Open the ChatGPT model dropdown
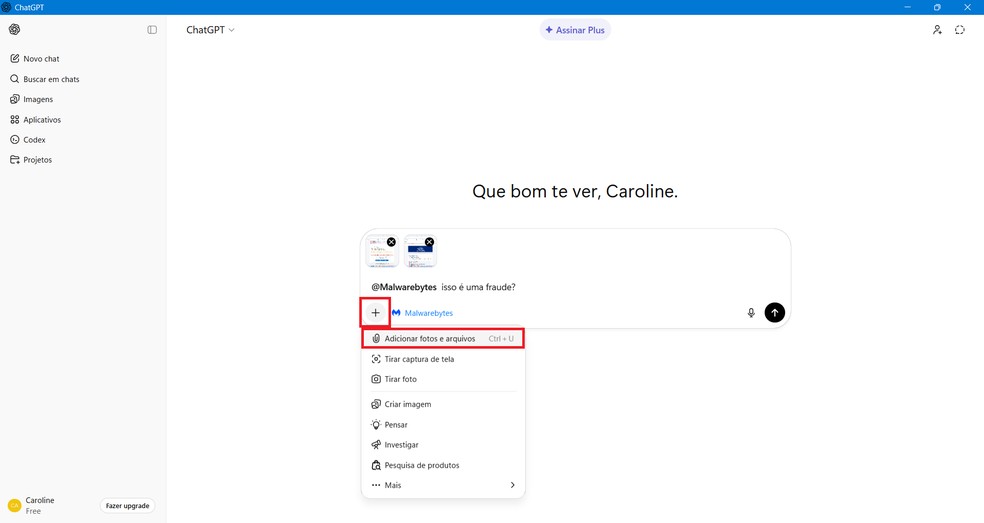984x523 pixels. point(210,30)
